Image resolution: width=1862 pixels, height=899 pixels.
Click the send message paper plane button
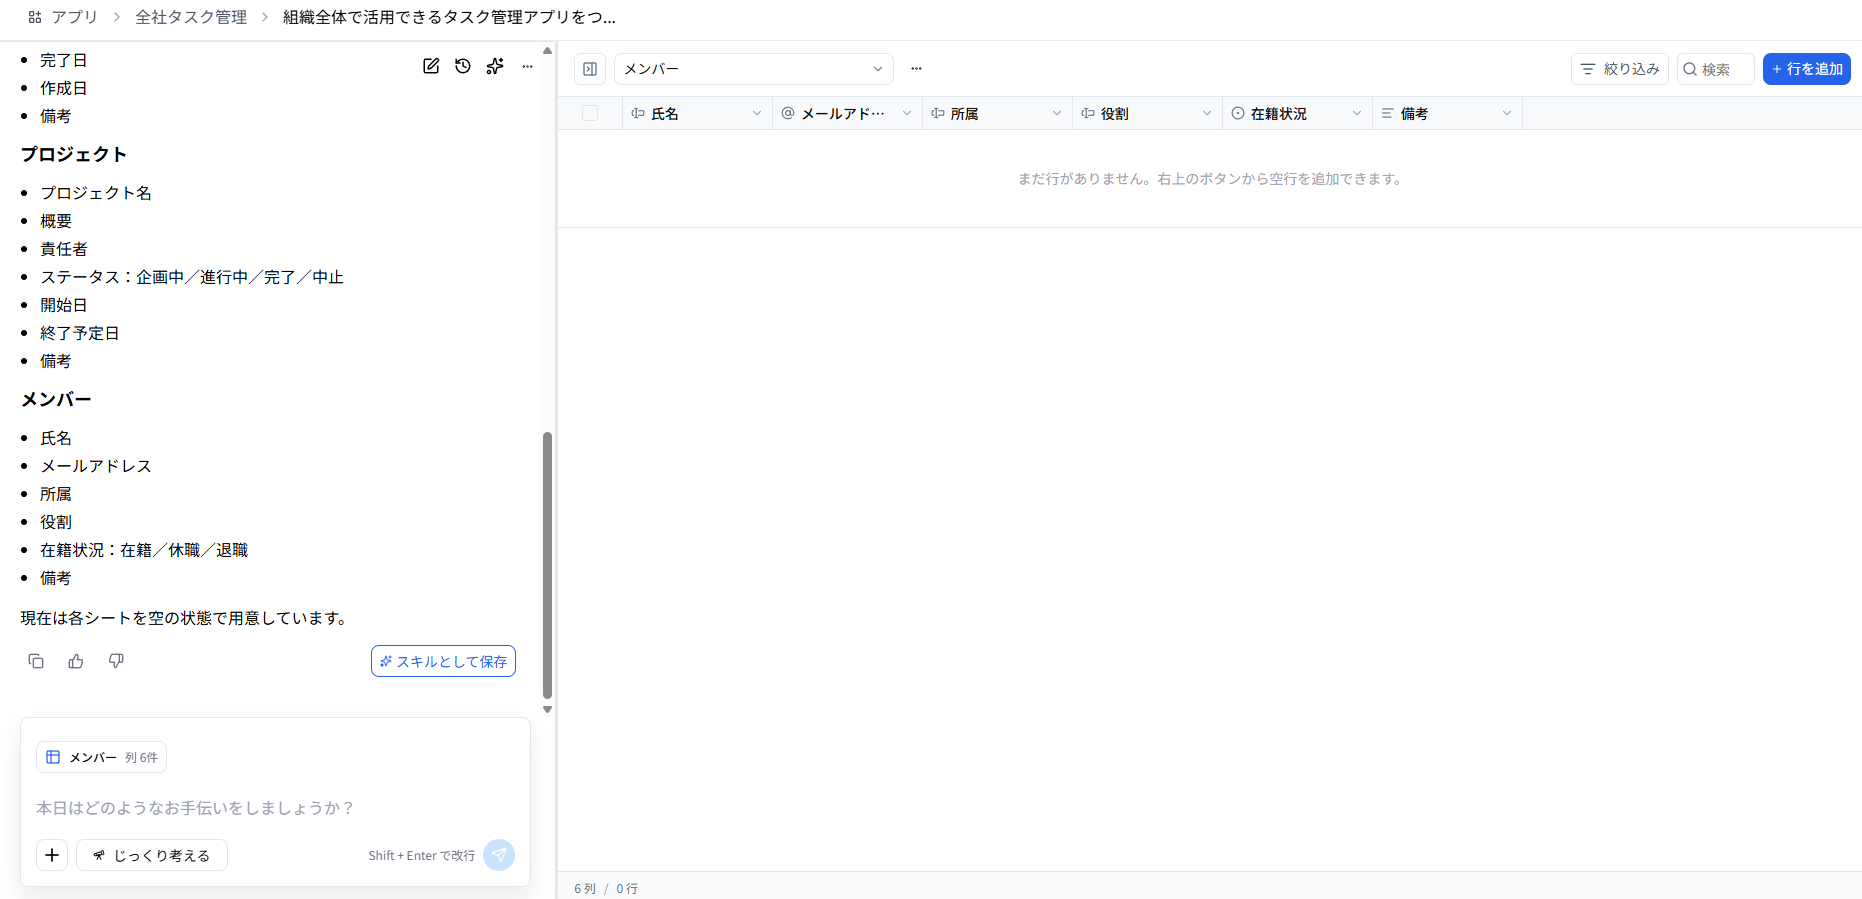pyautogui.click(x=499, y=855)
